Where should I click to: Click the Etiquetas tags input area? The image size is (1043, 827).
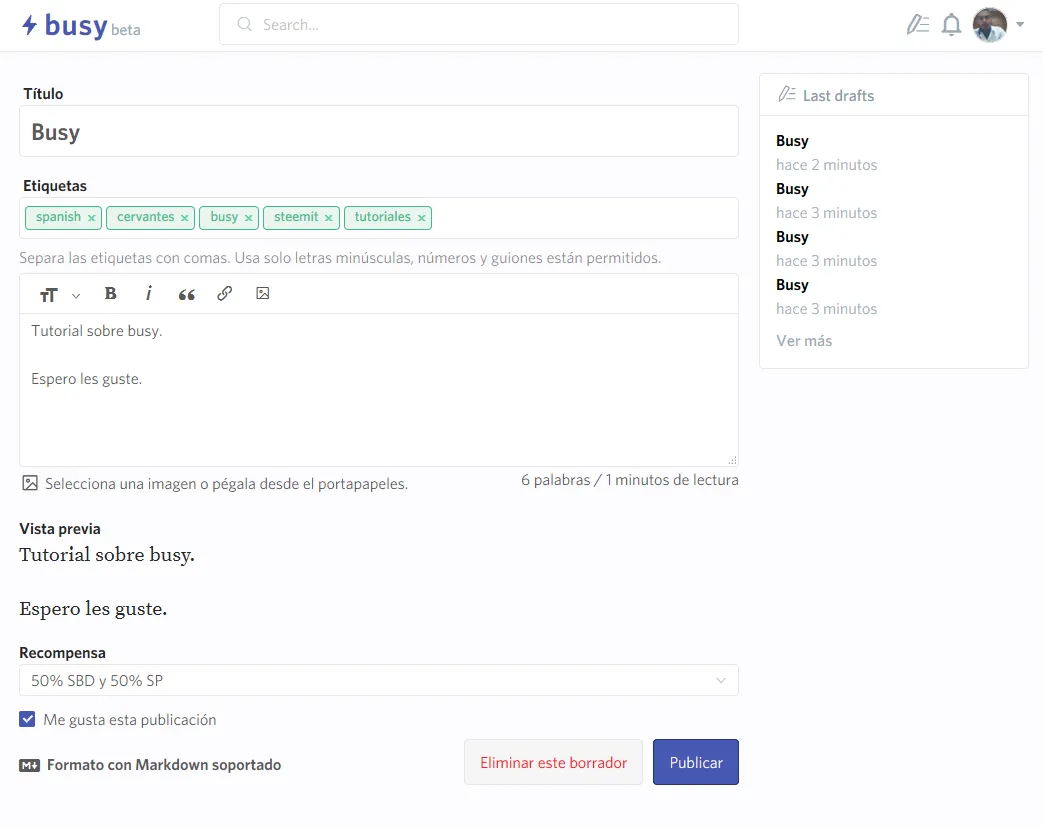[378, 218]
